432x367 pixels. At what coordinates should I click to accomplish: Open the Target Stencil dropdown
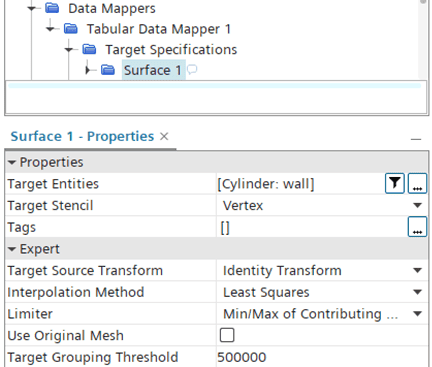[417, 205]
